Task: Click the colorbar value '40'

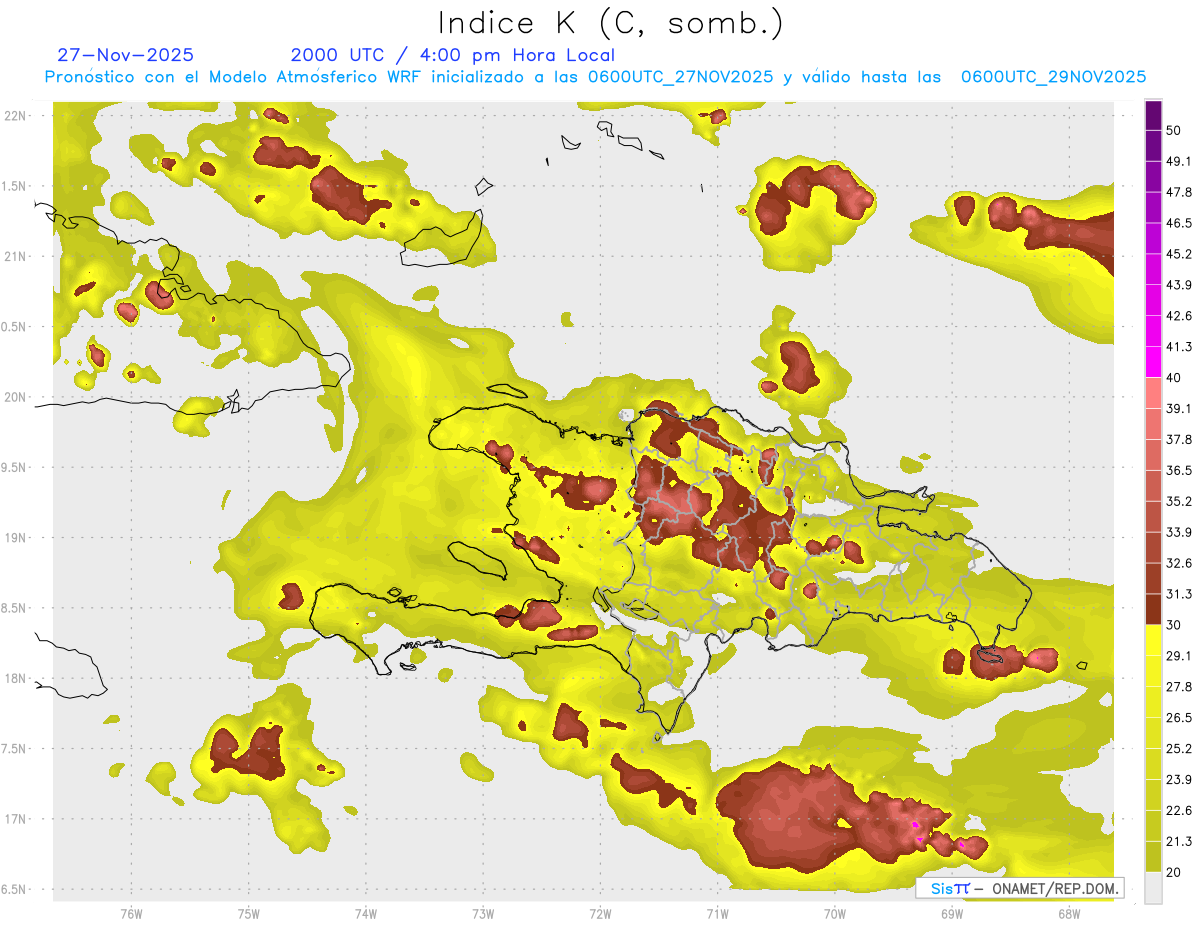Action: point(1173,378)
